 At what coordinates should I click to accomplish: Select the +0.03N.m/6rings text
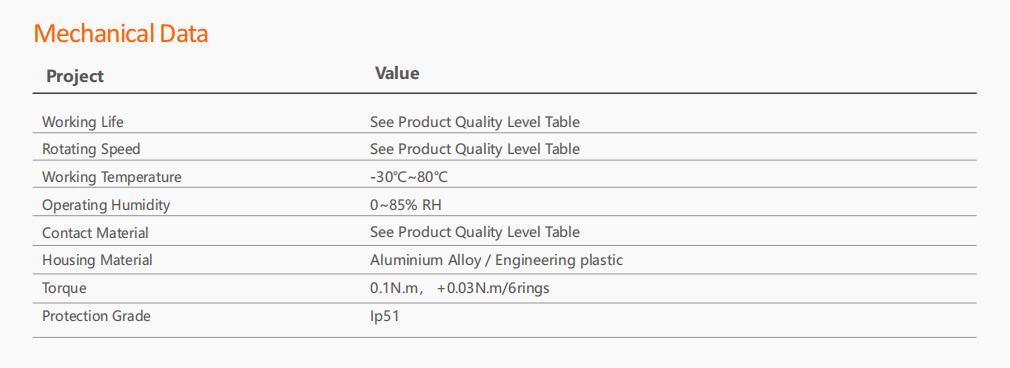pyautogui.click(x=493, y=288)
